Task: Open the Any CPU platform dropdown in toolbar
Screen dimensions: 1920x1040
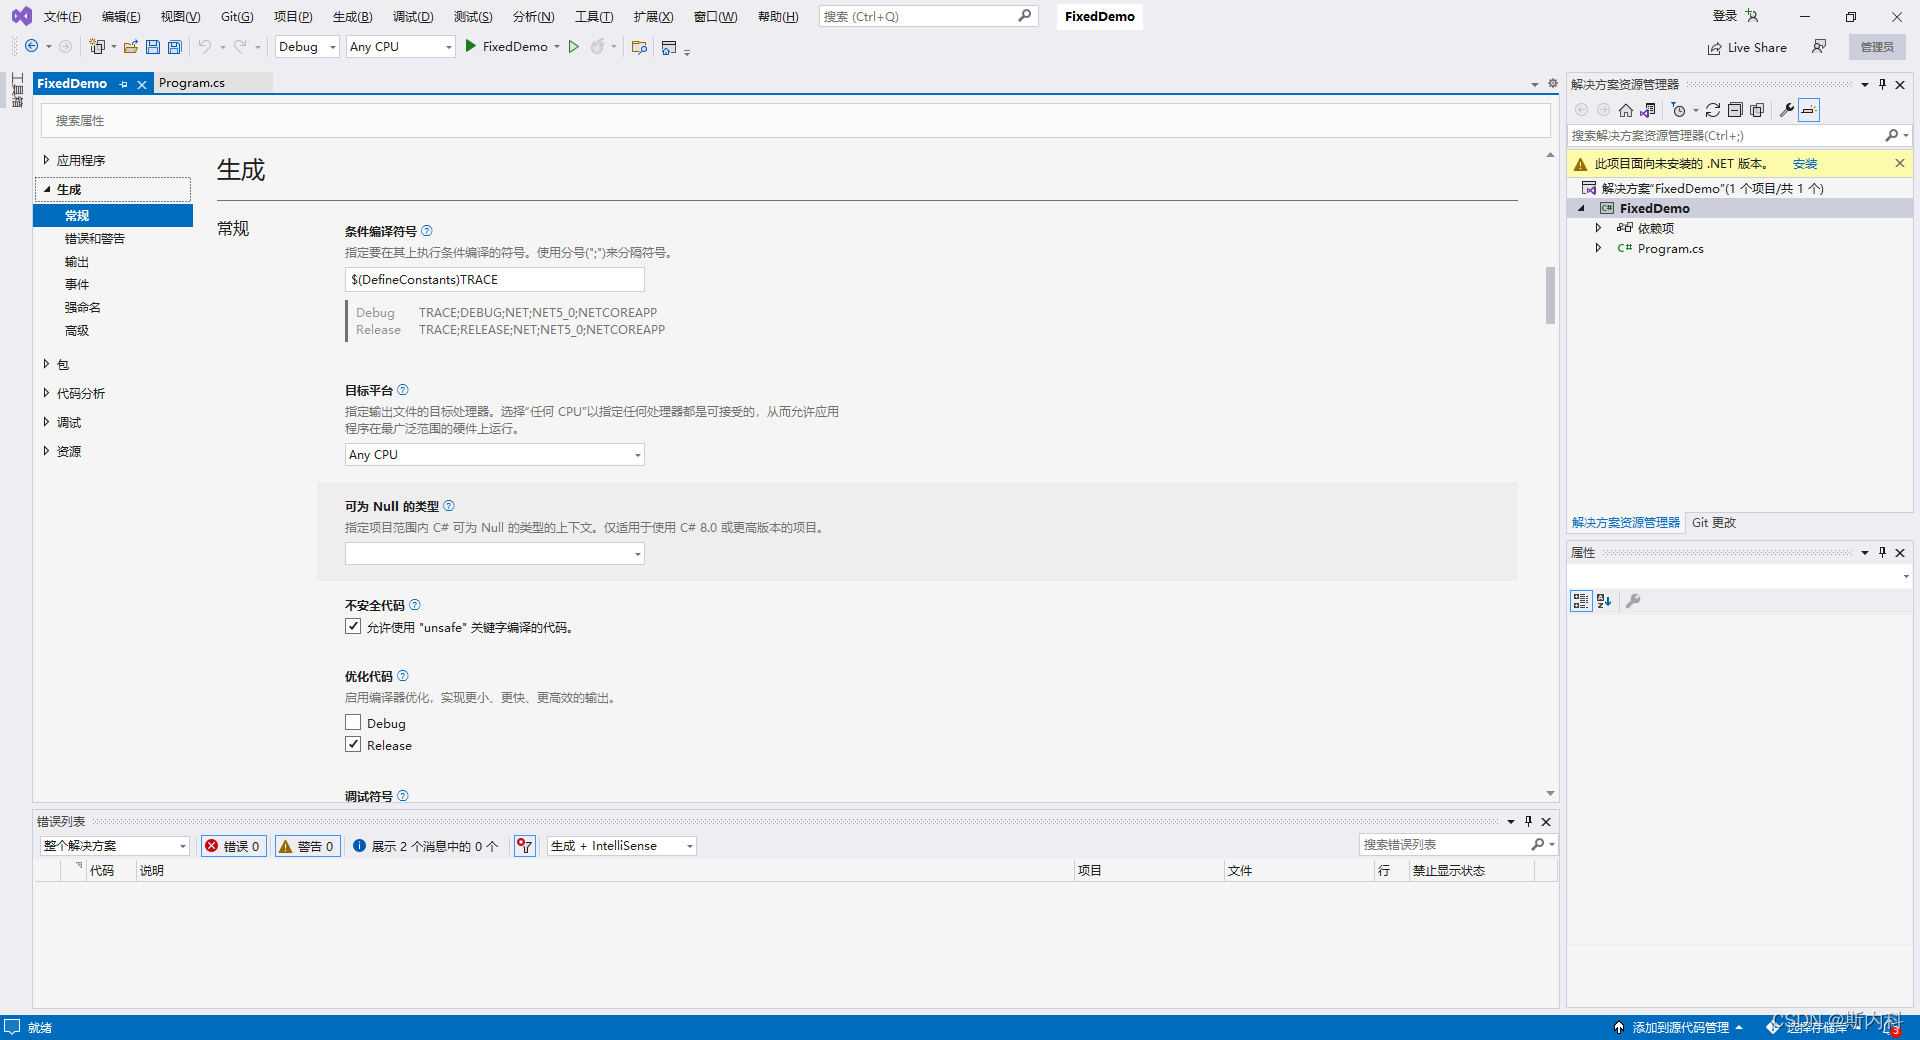Action: [401, 46]
